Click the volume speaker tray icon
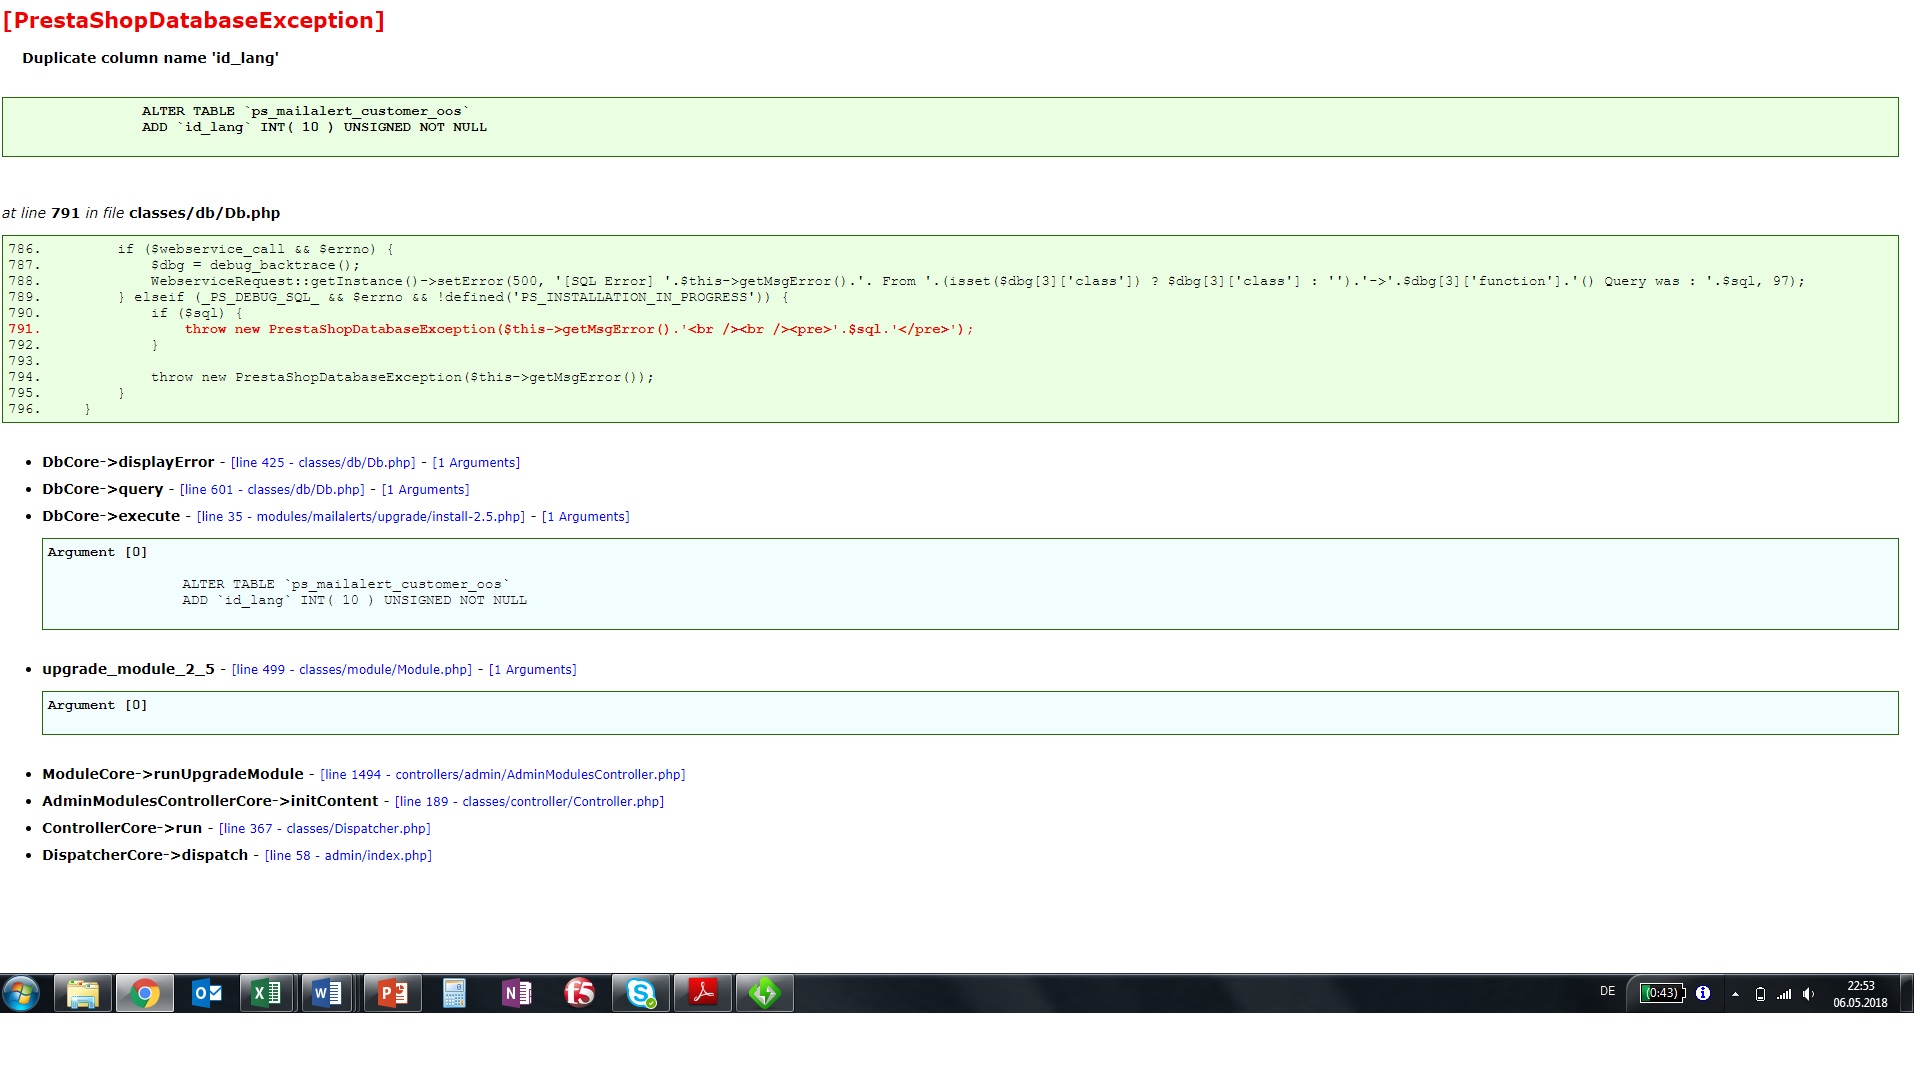The width and height of the screenshot is (1920, 1080). click(x=1808, y=994)
